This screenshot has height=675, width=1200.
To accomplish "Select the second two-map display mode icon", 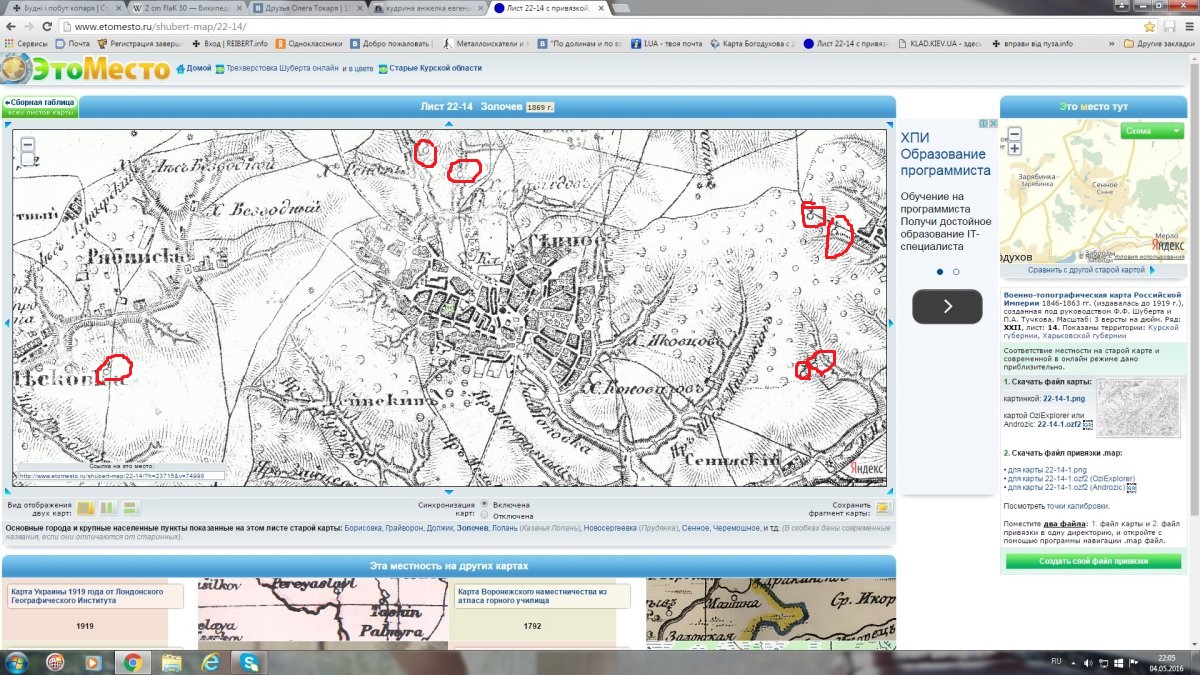I will pyautogui.click(x=106, y=508).
